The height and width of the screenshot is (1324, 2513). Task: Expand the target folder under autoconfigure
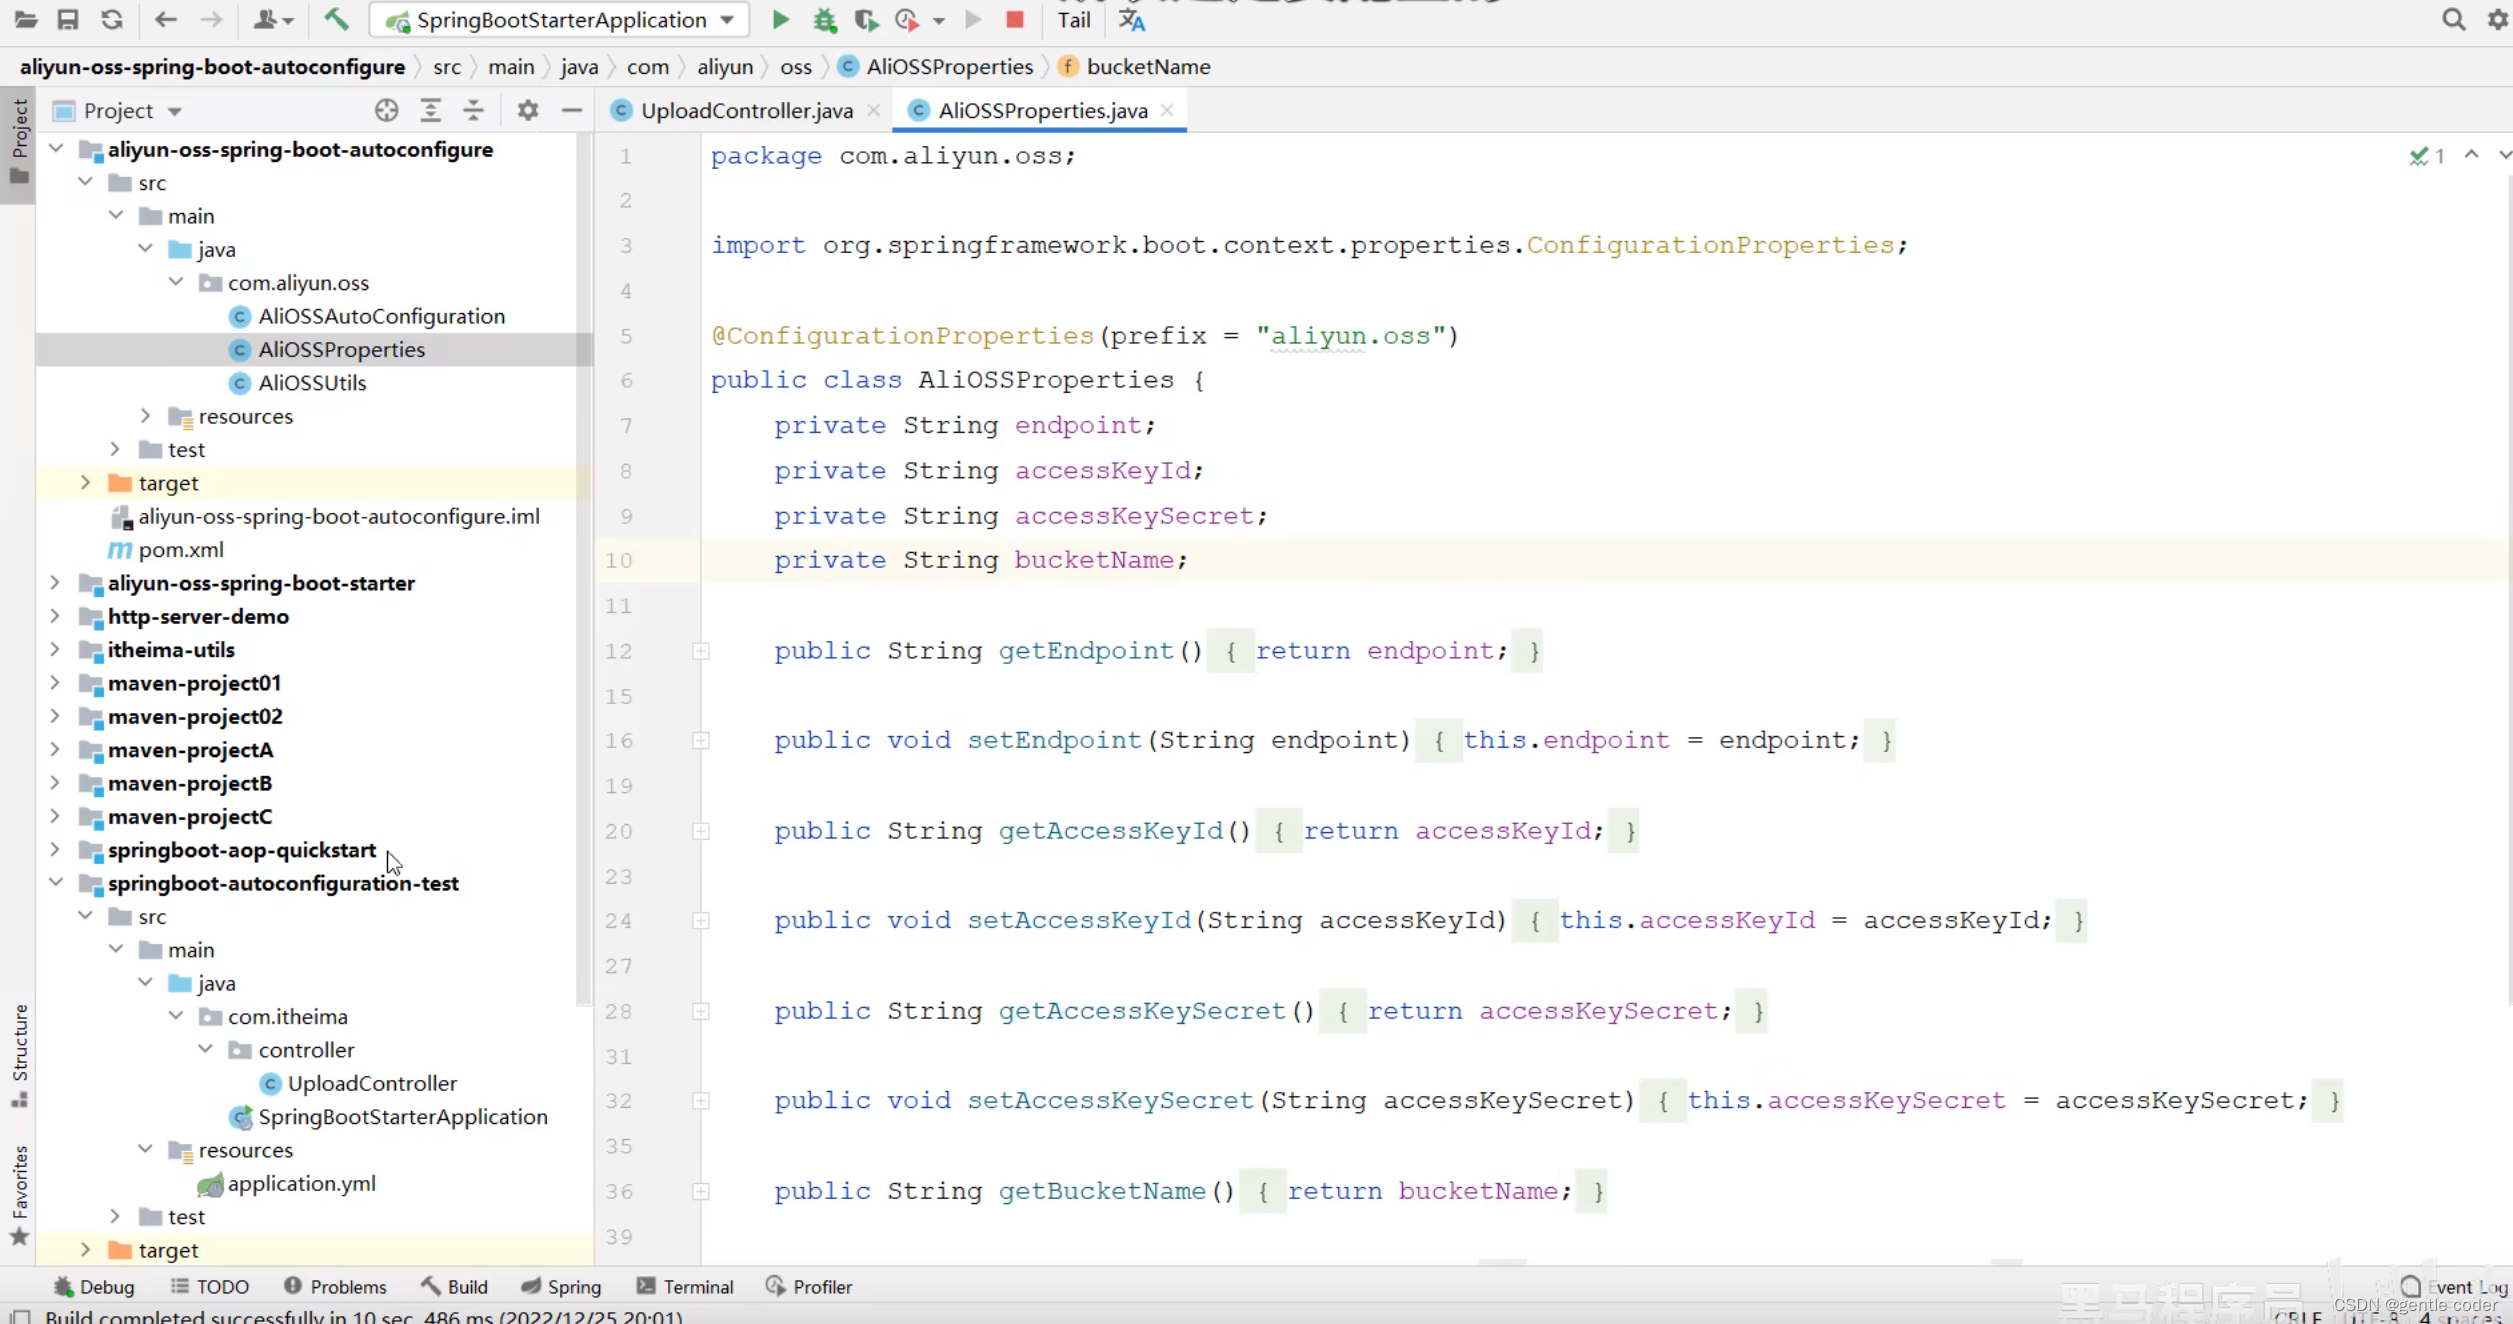85,482
